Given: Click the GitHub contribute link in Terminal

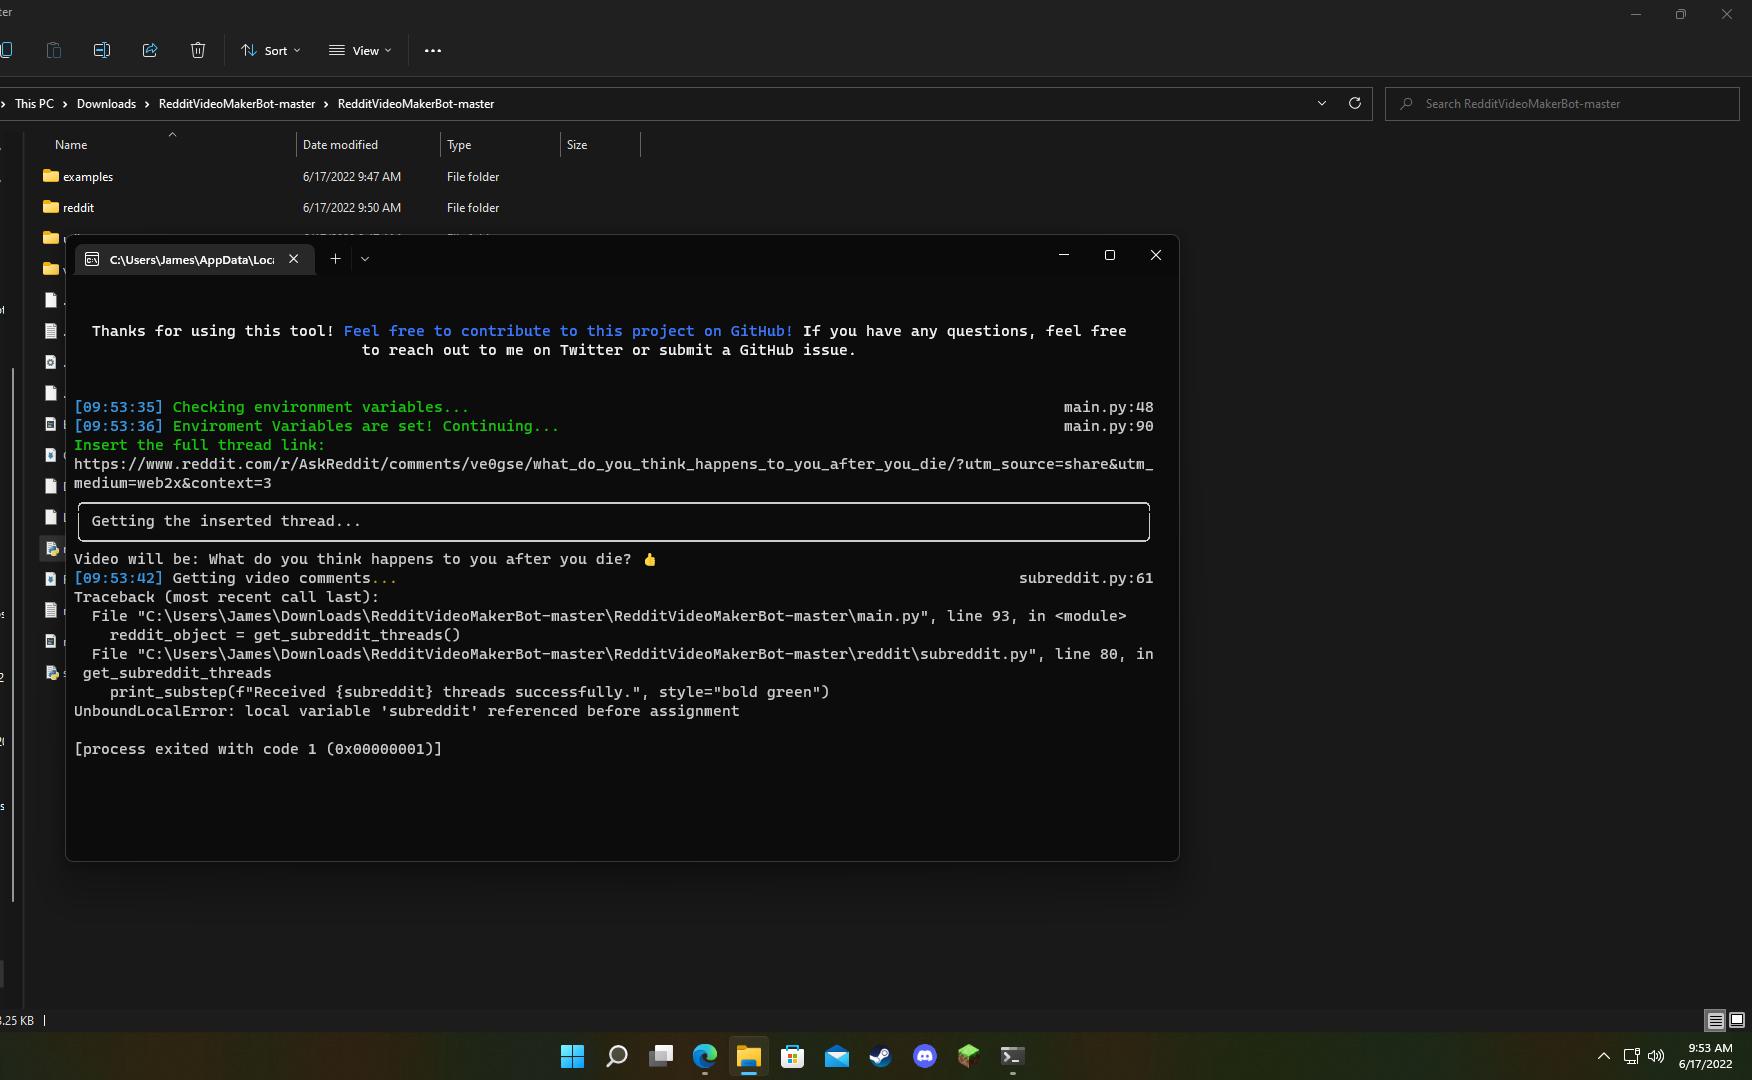Looking at the screenshot, I should 568,330.
